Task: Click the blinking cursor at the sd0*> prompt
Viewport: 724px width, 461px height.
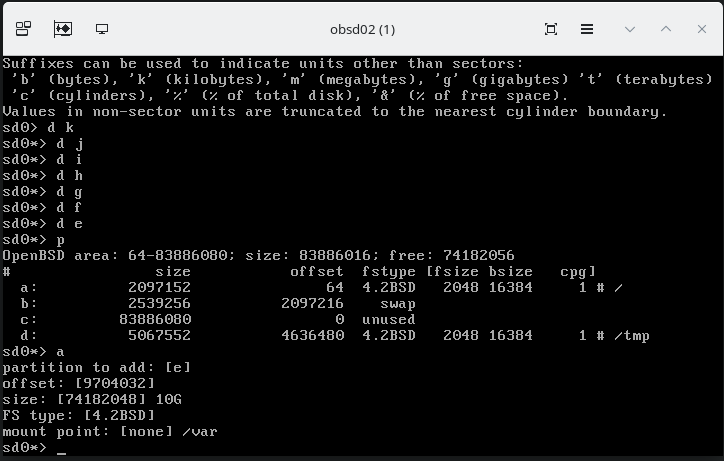Action: [61, 448]
